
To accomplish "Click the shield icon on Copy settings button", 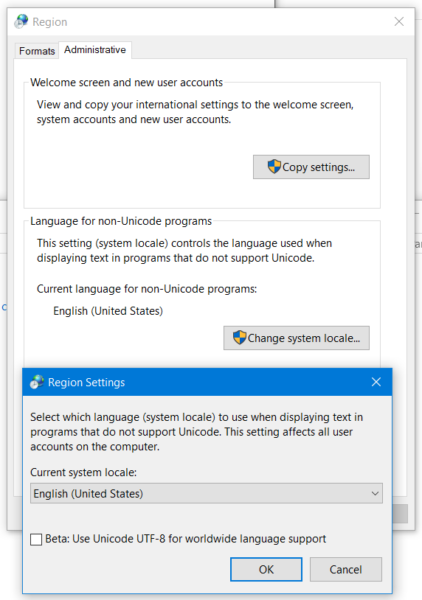I will coord(274,167).
